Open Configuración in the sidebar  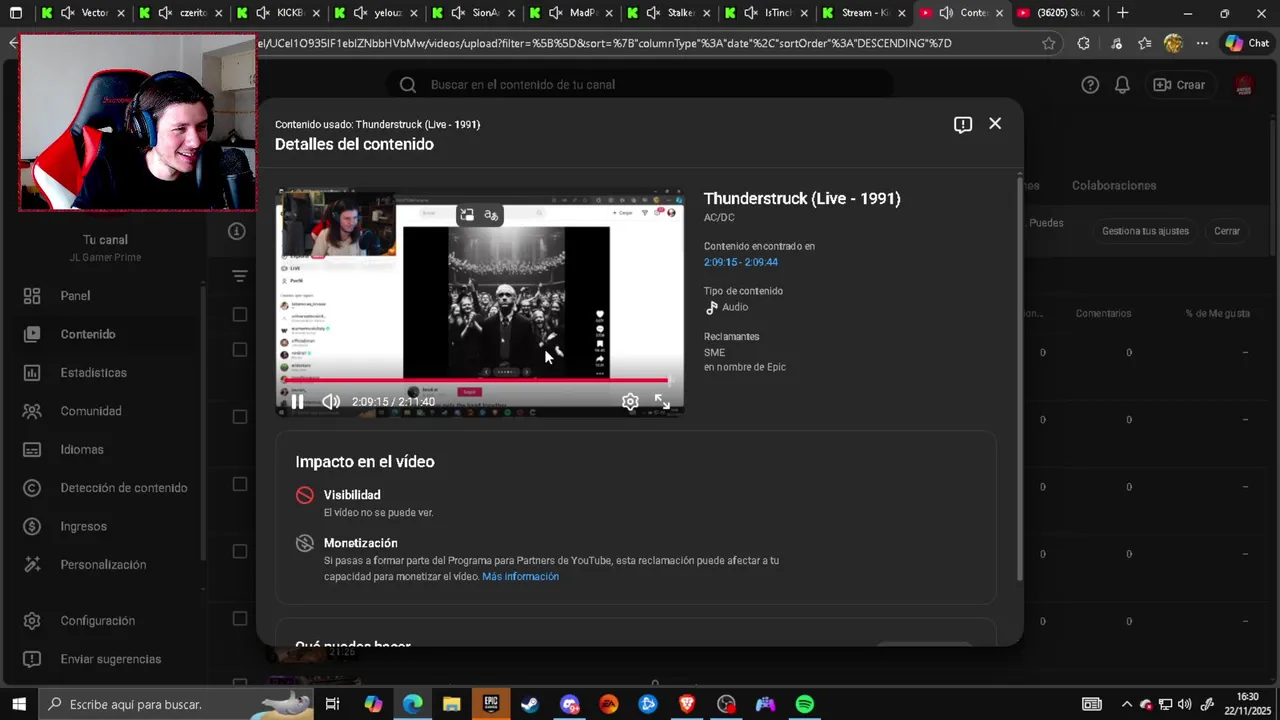[103, 621]
